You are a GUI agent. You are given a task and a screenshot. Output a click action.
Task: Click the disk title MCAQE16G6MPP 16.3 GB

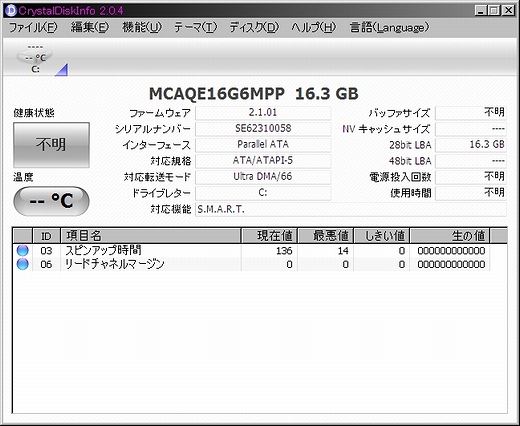coord(254,94)
